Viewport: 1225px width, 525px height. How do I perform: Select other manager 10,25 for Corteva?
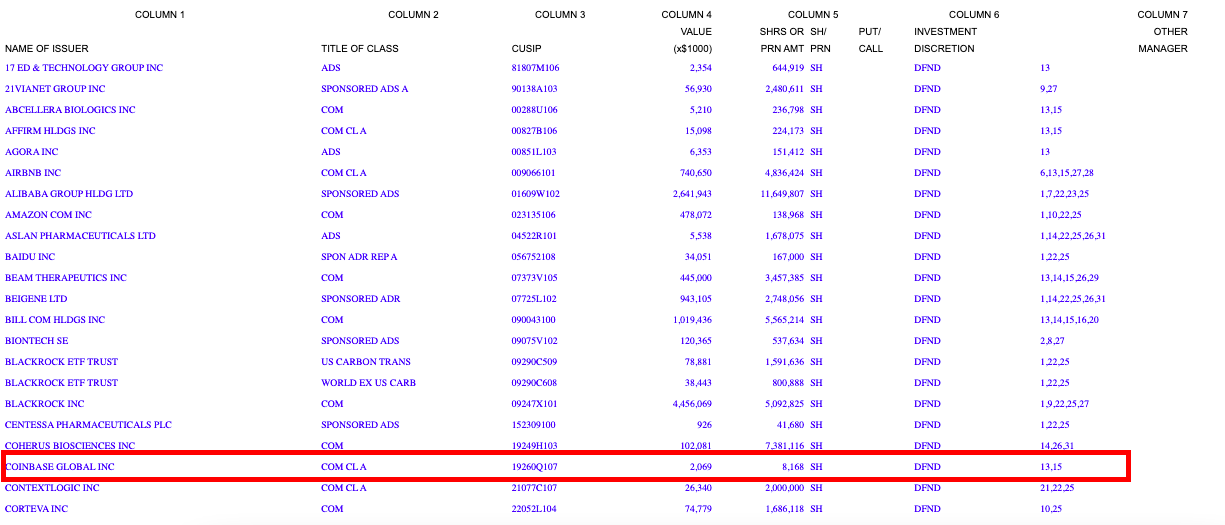coord(1051,509)
